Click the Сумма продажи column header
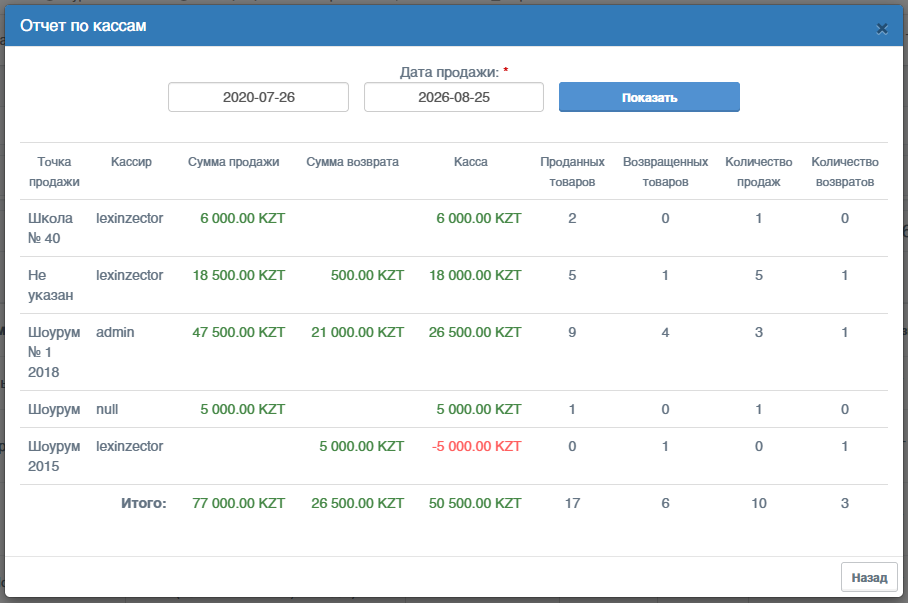 point(233,162)
